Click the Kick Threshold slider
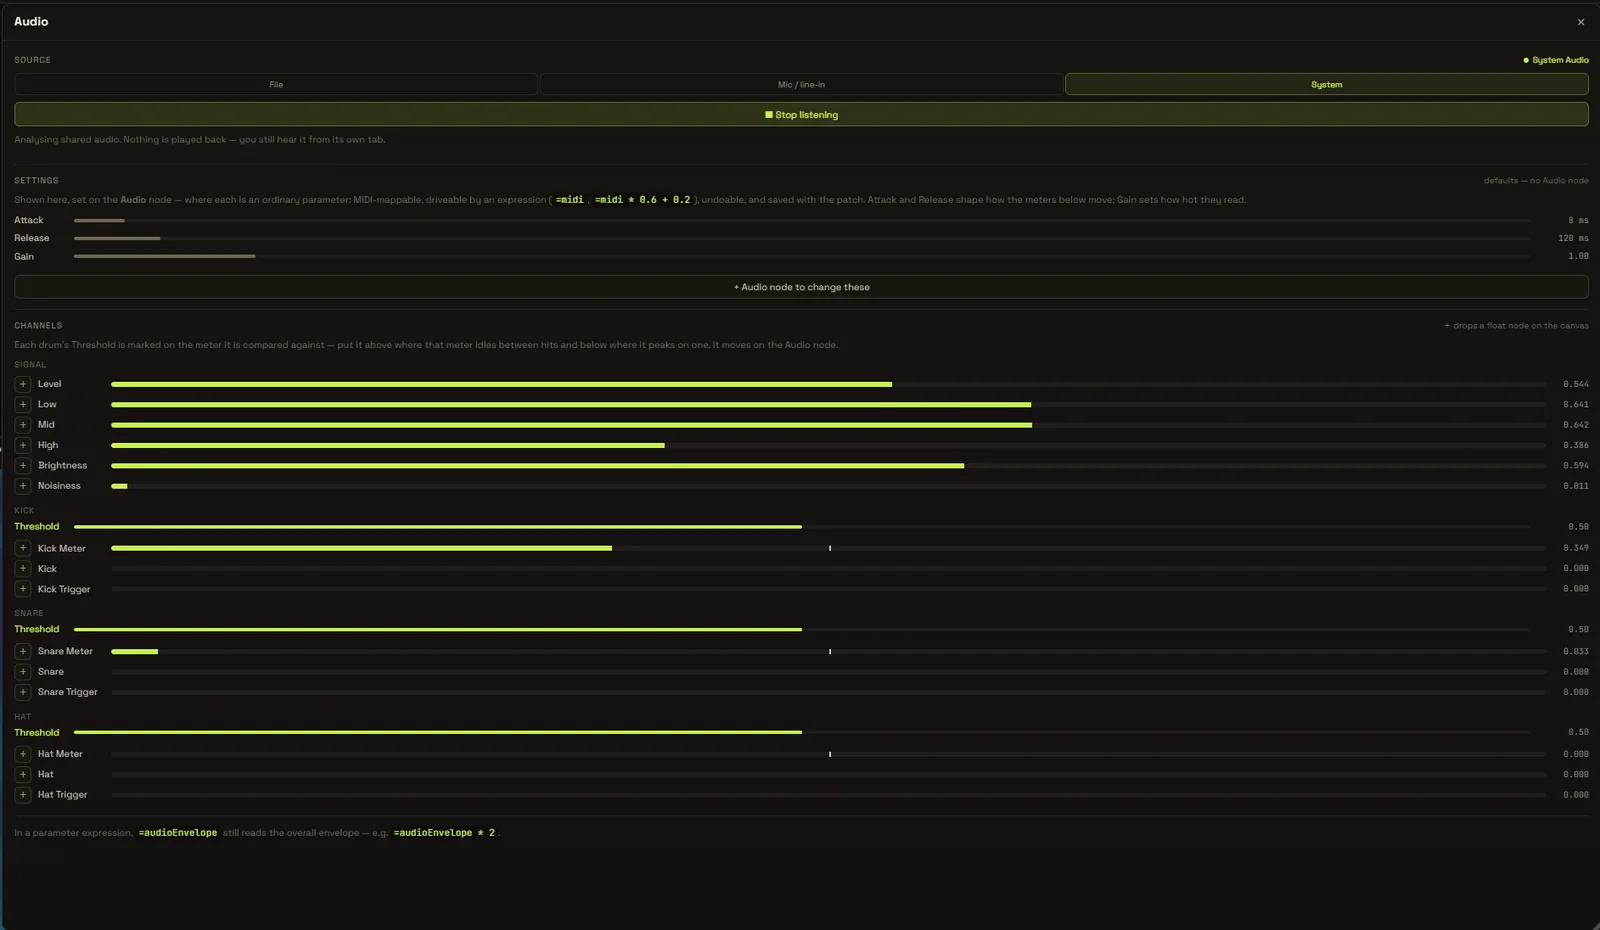Image resolution: width=1600 pixels, height=930 pixels. tap(801, 526)
